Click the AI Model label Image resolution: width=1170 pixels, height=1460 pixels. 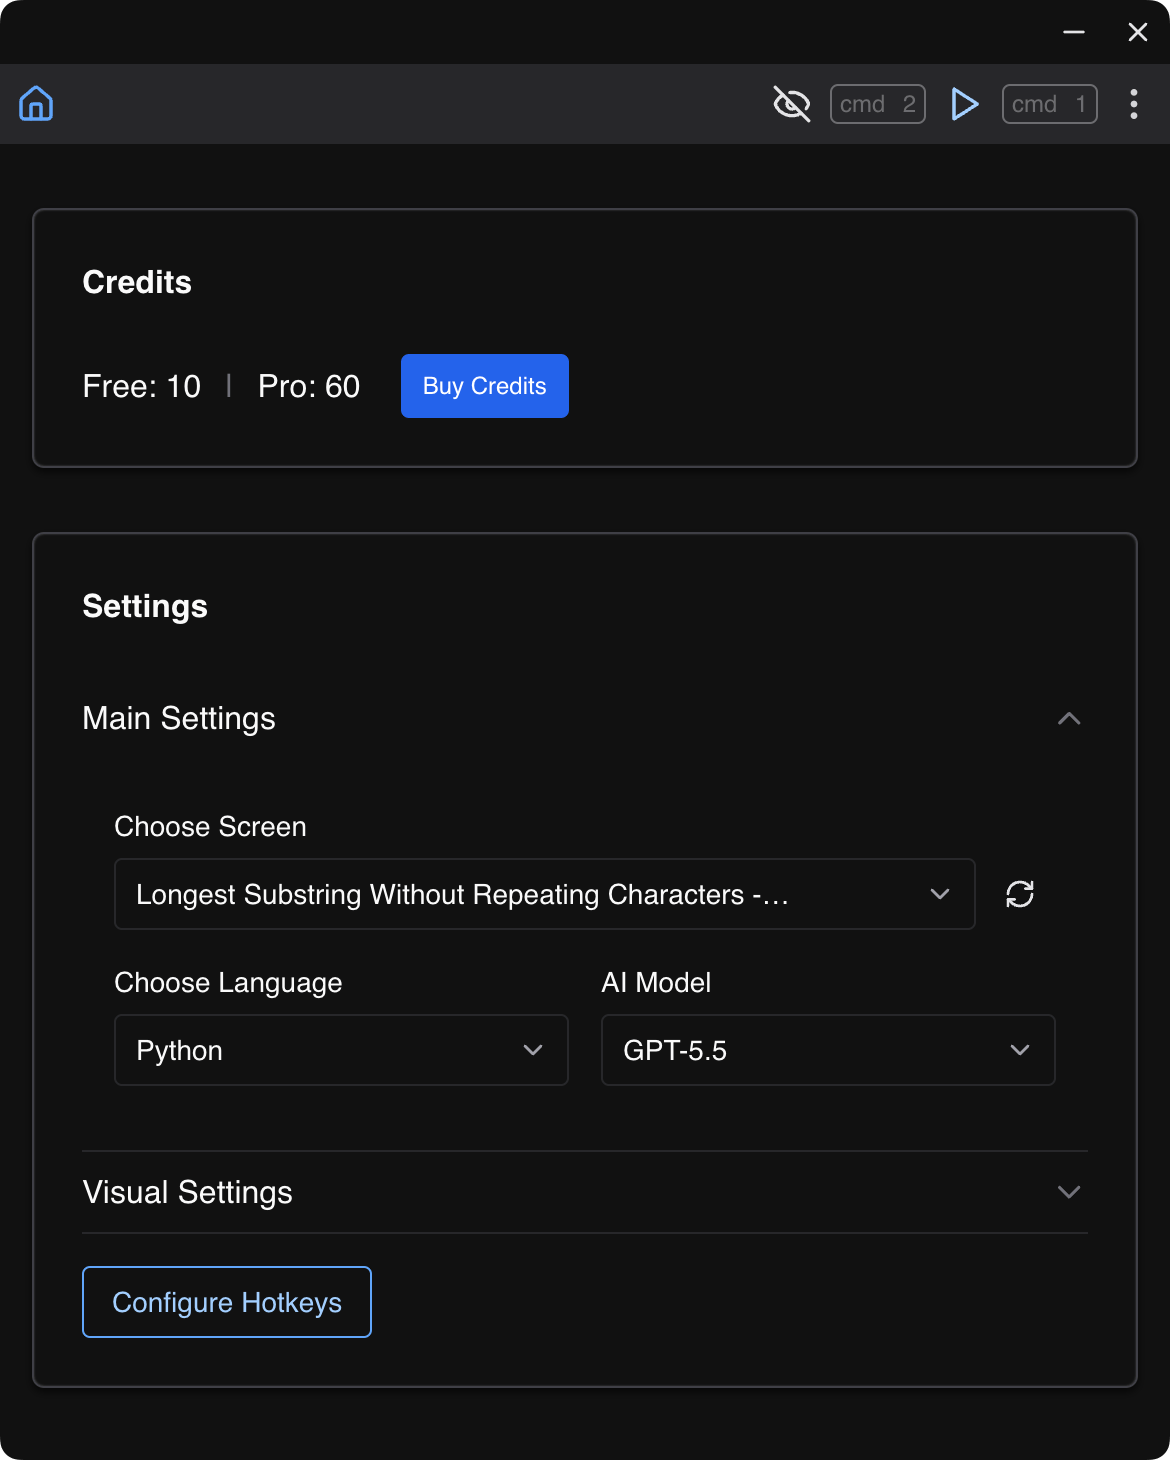click(x=656, y=983)
